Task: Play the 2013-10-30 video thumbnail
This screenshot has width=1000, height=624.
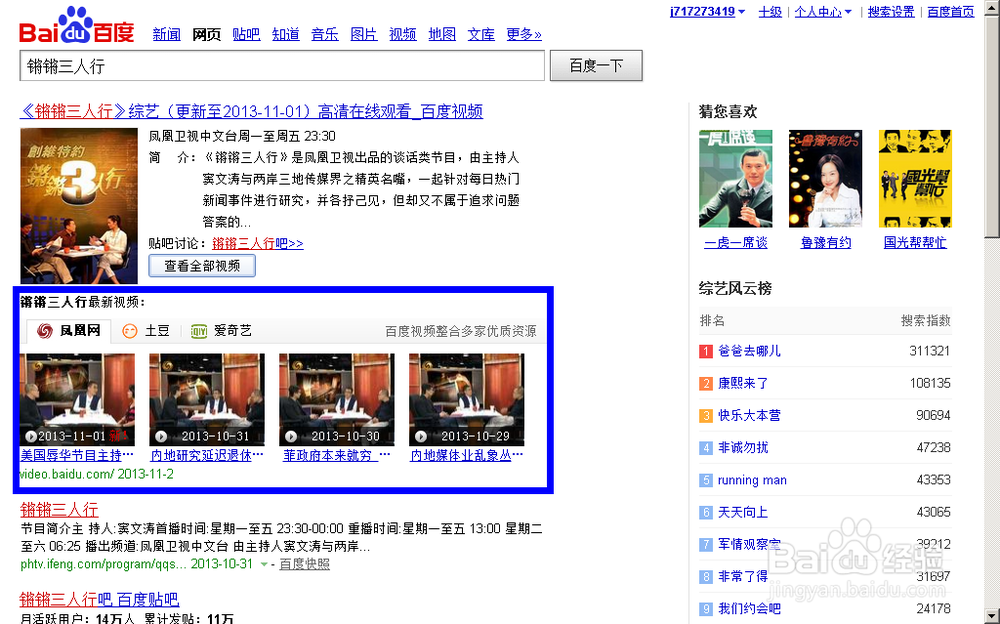Action: (337, 399)
